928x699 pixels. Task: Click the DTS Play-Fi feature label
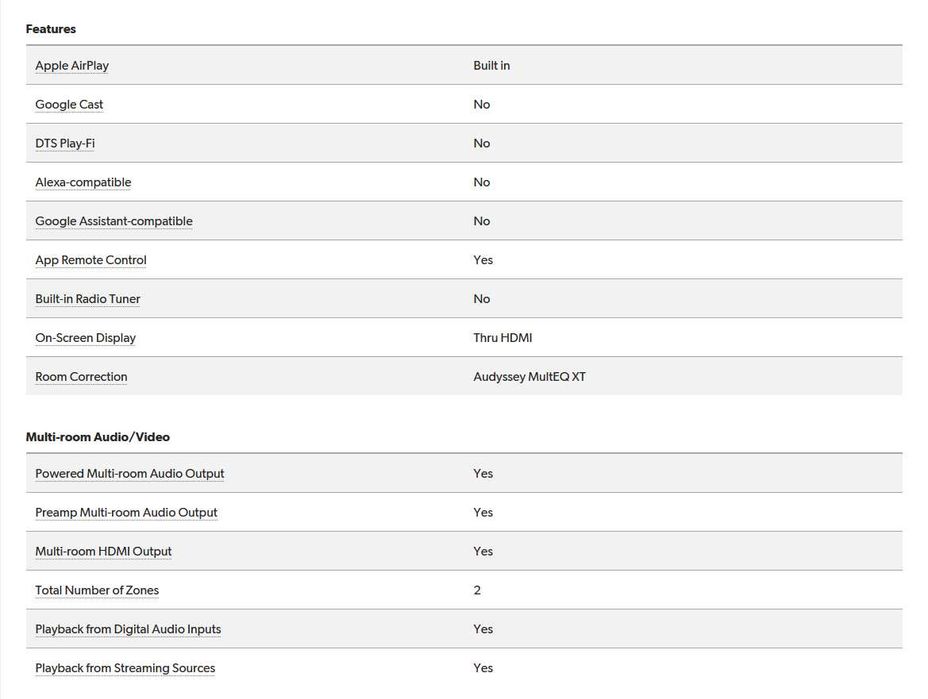(x=65, y=144)
